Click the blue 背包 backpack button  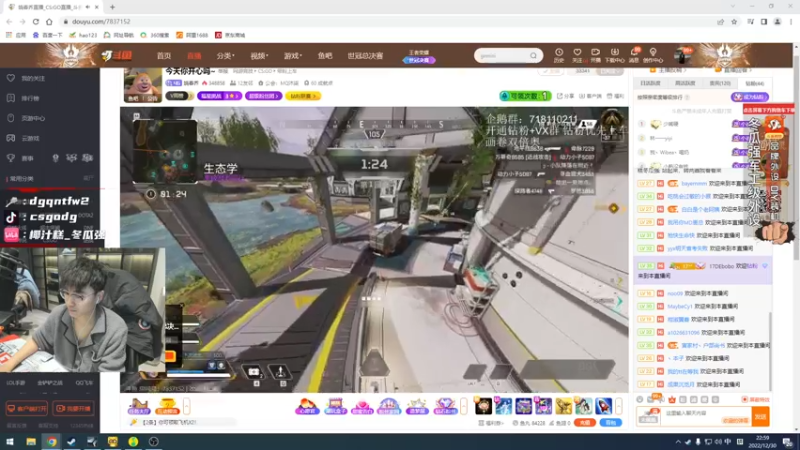click(611, 422)
